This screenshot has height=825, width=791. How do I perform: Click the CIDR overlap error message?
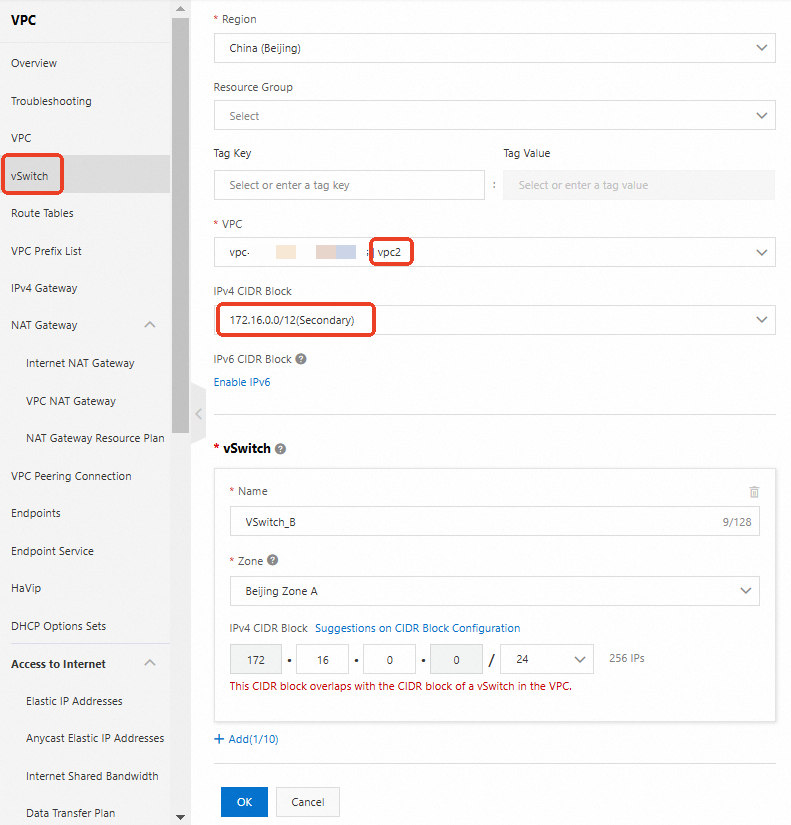(x=400, y=686)
